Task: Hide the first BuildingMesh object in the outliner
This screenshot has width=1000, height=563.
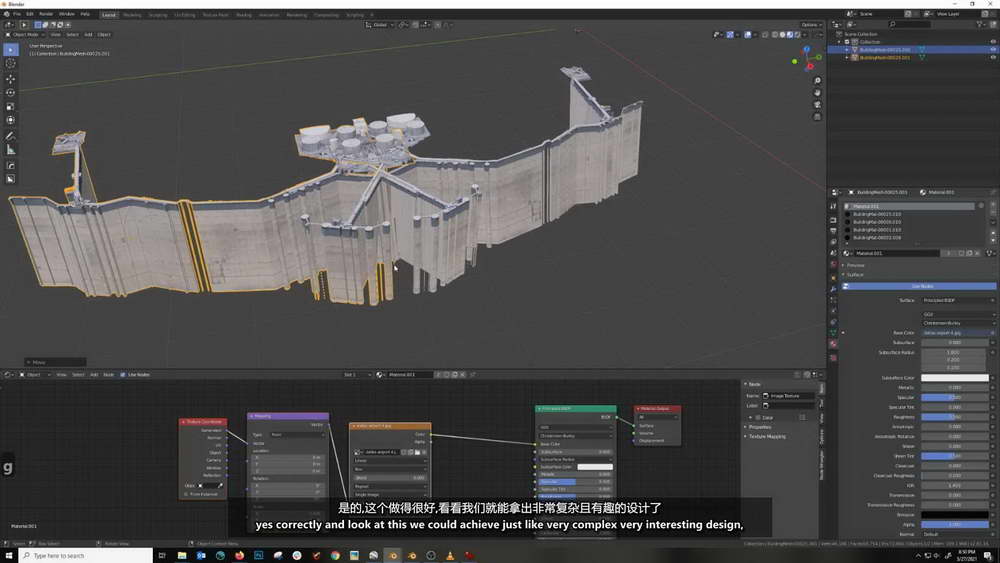Action: point(993,49)
